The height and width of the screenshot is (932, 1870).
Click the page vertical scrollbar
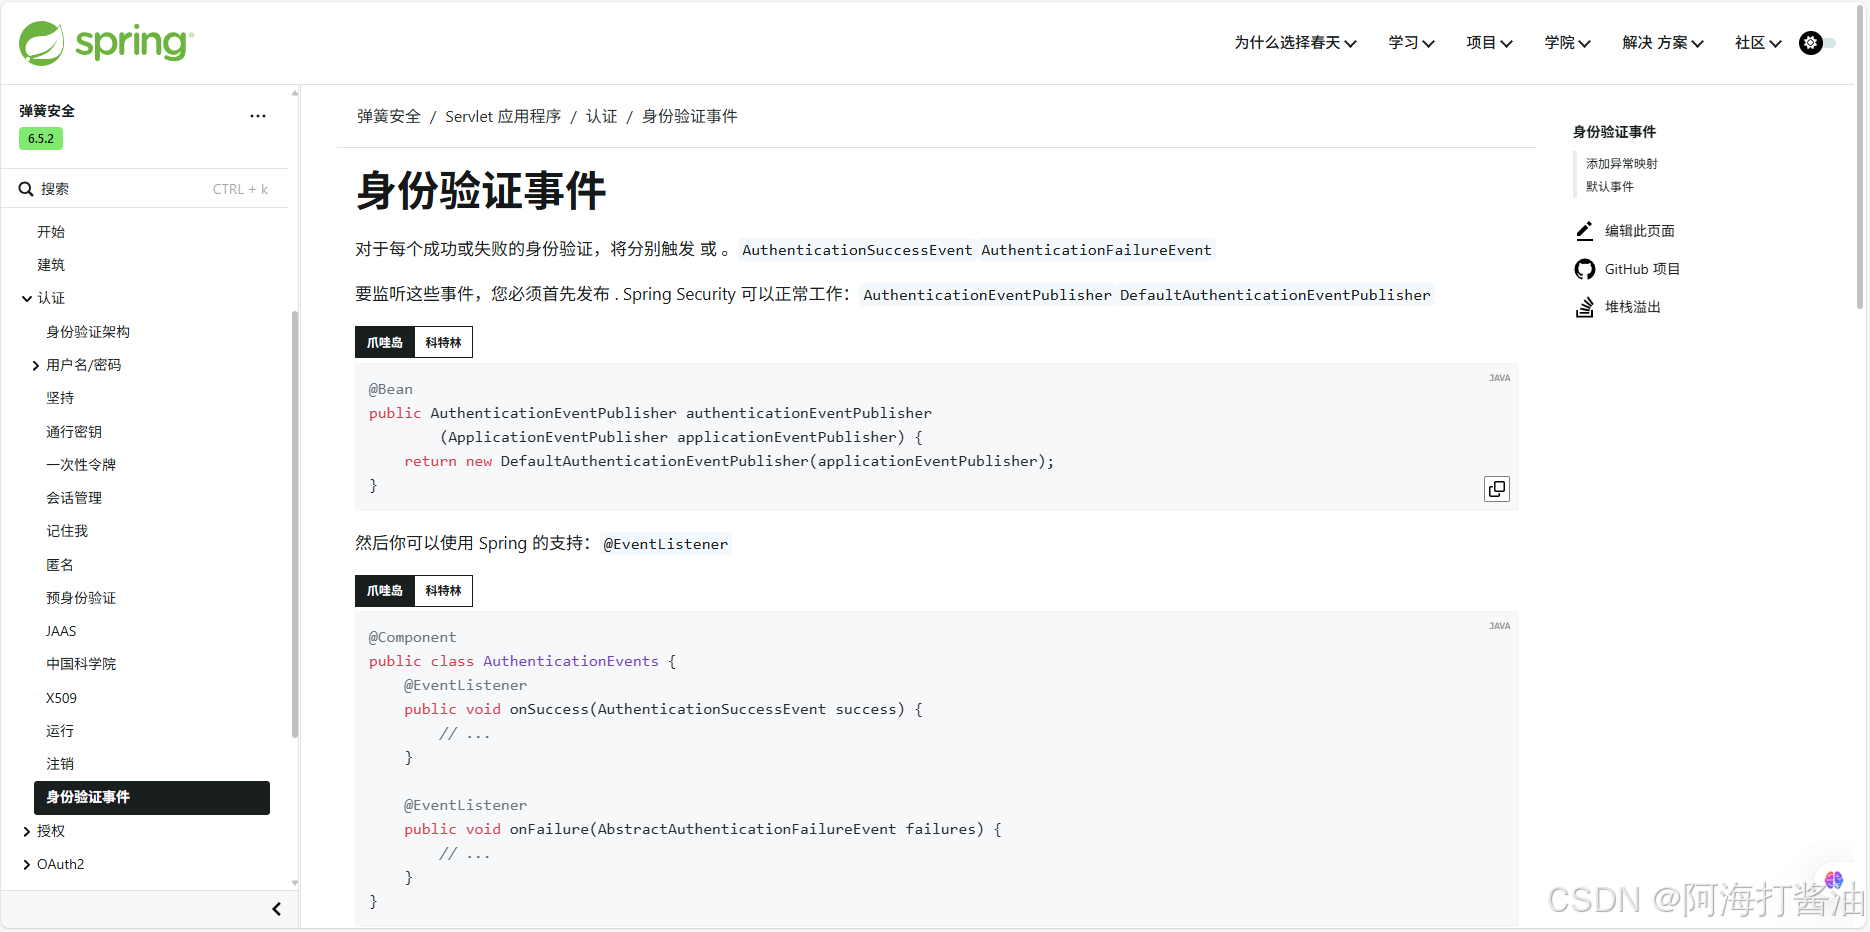[x=1860, y=155]
